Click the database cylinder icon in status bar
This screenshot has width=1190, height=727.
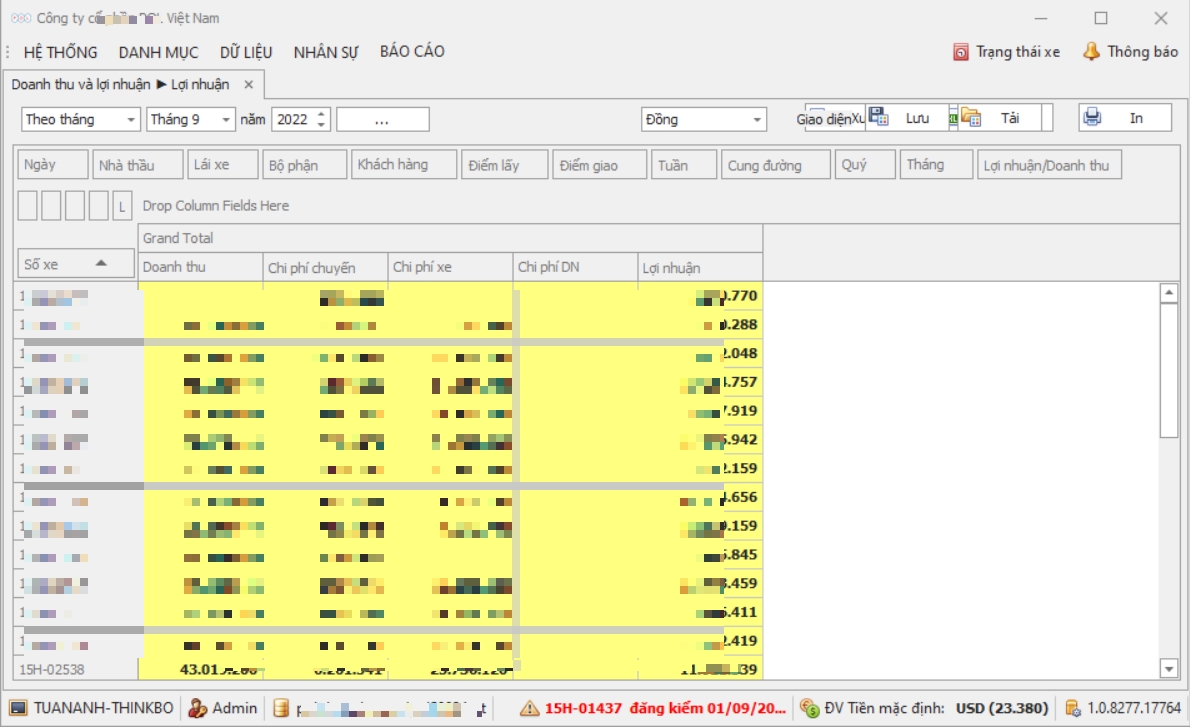(x=281, y=708)
